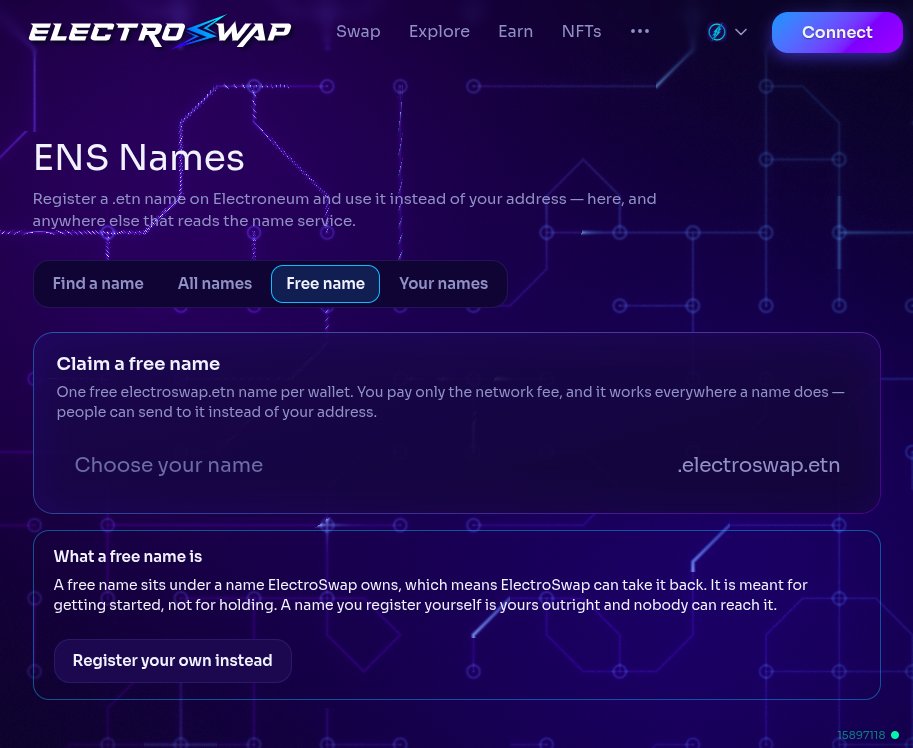Screen dimensions: 913x748
Task: Click the green network status dot
Action: [x=895, y=735]
